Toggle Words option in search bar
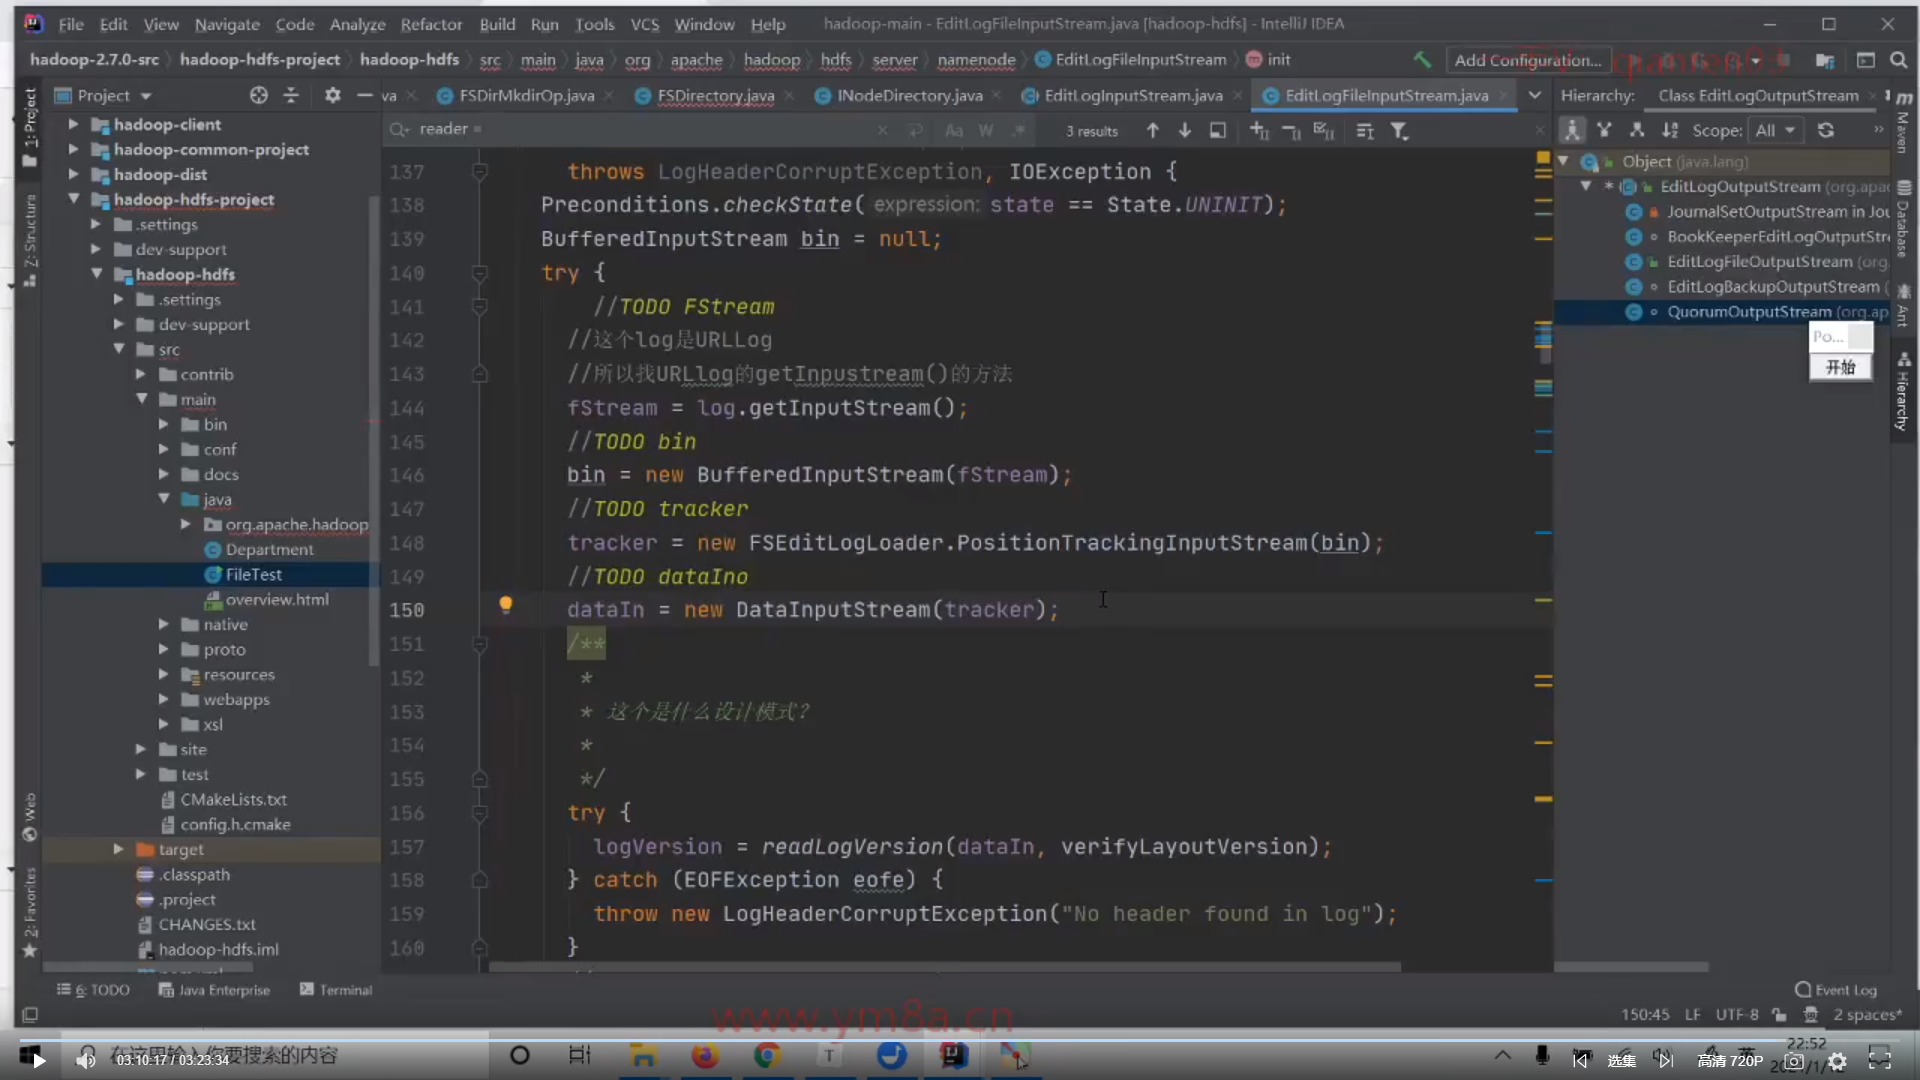 (985, 131)
